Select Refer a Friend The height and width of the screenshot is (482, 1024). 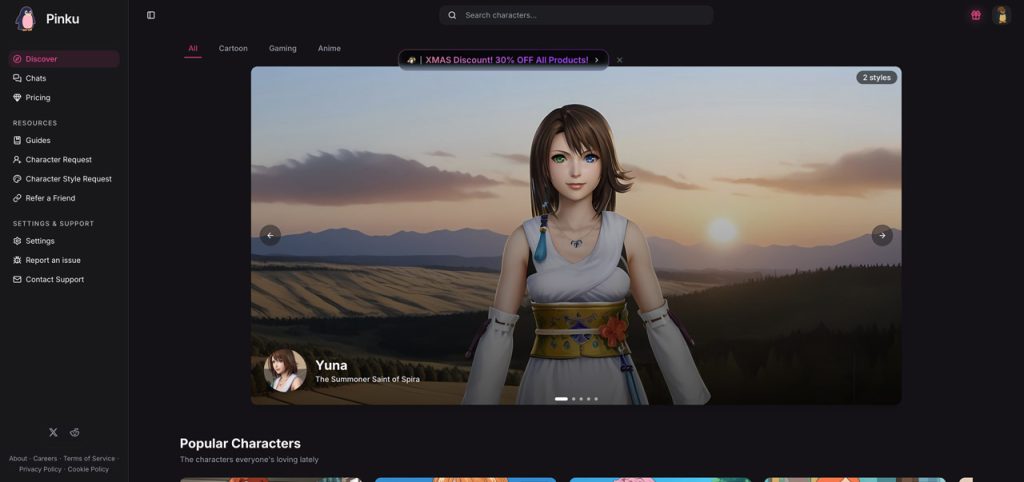50,198
